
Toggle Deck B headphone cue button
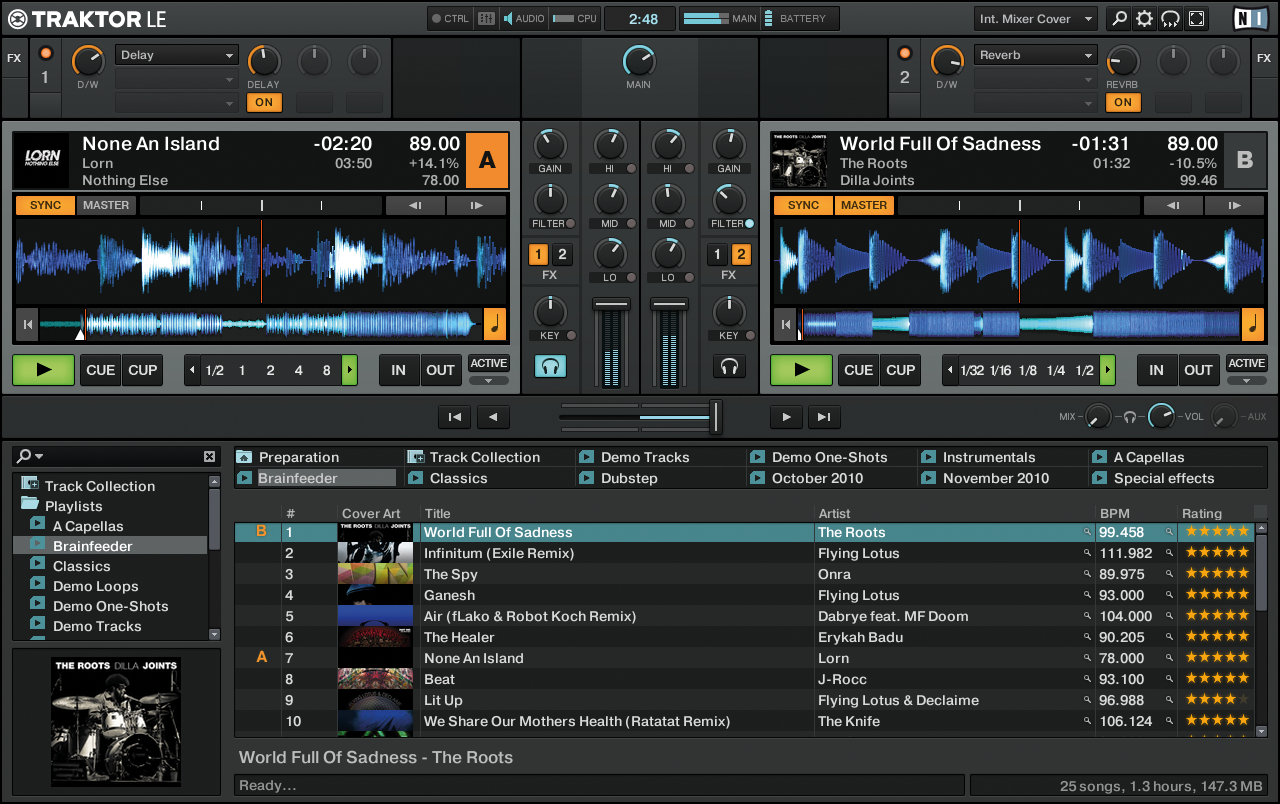coord(729,367)
